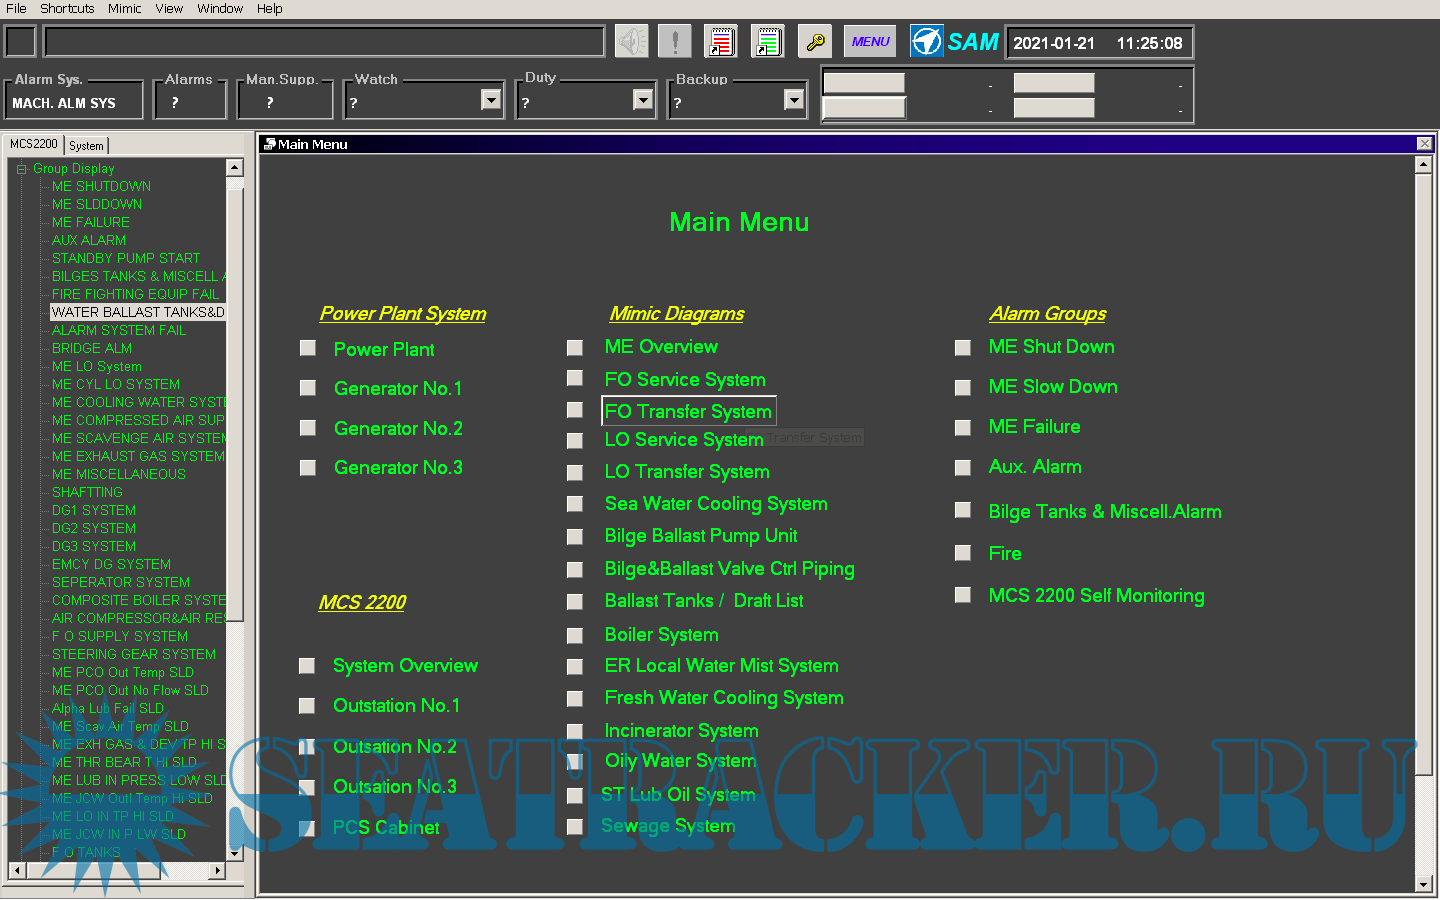Open the Watch dropdown arrow
The height and width of the screenshot is (900, 1440).
point(491,100)
